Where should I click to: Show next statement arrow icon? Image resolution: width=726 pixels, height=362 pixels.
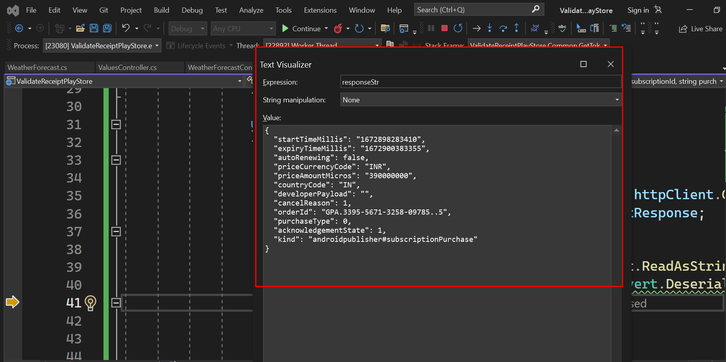click(476, 29)
